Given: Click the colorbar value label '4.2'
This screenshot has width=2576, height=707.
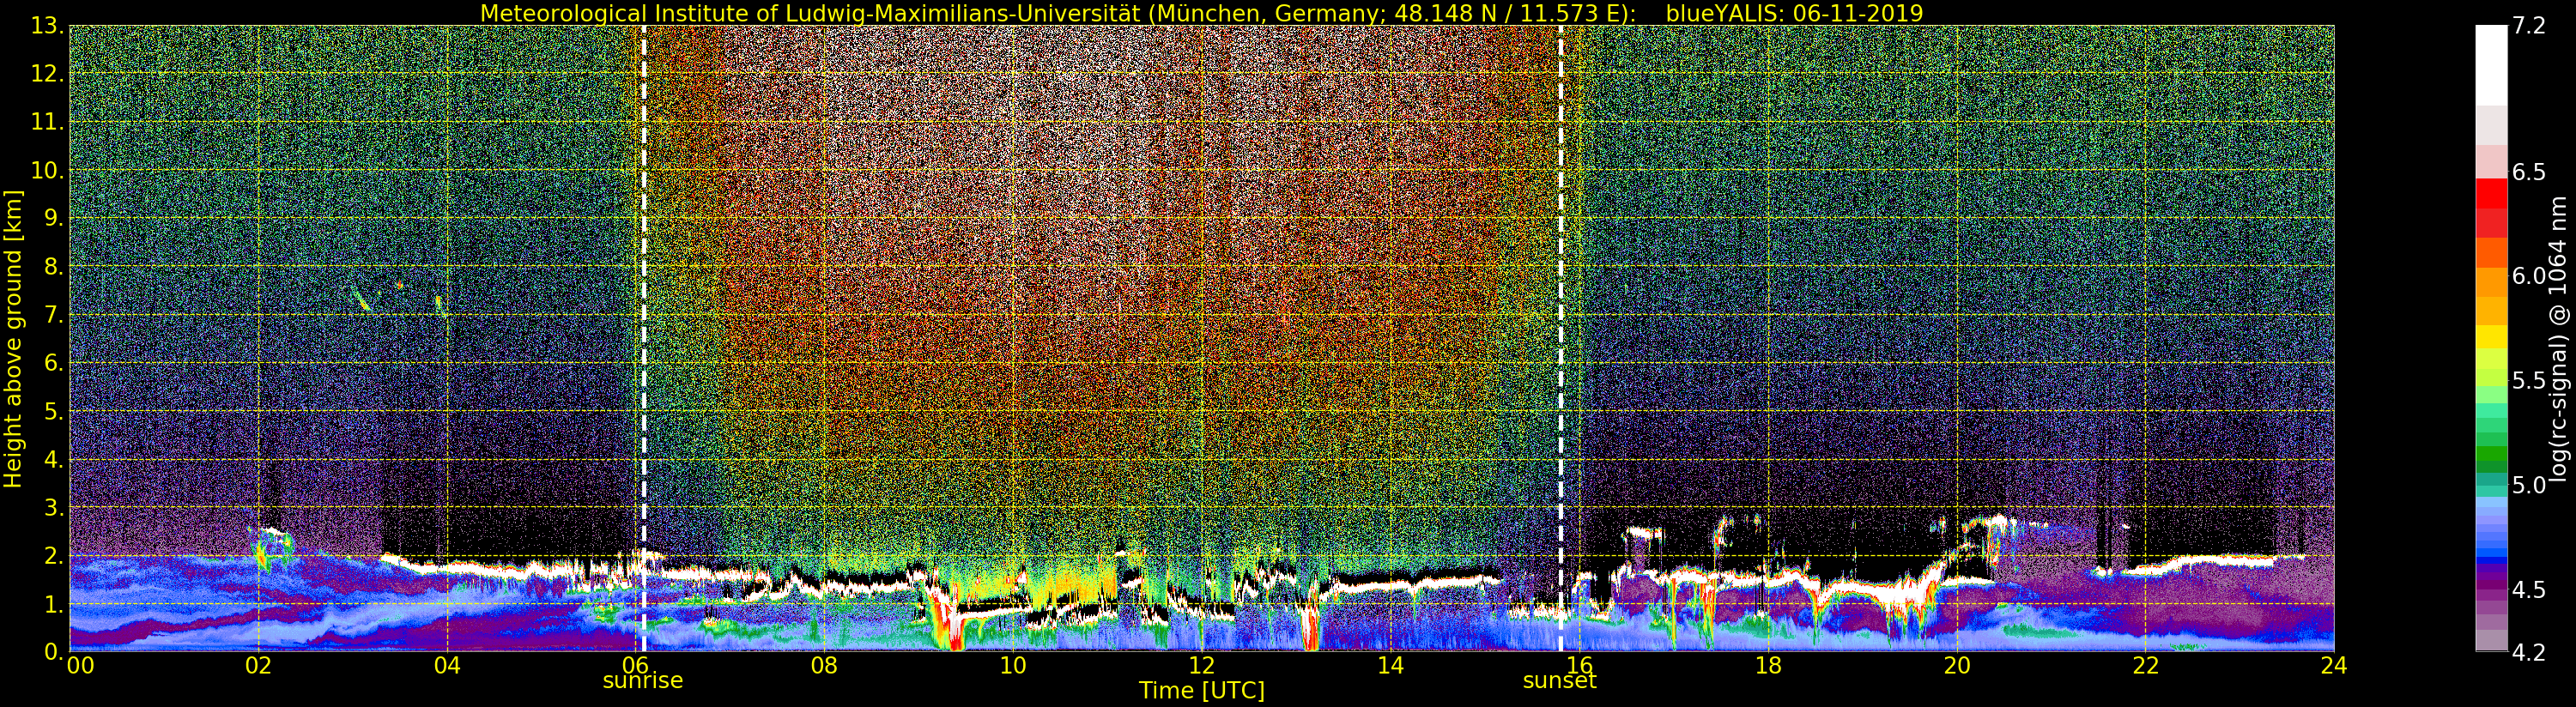Looking at the screenshot, I should pos(2529,652).
